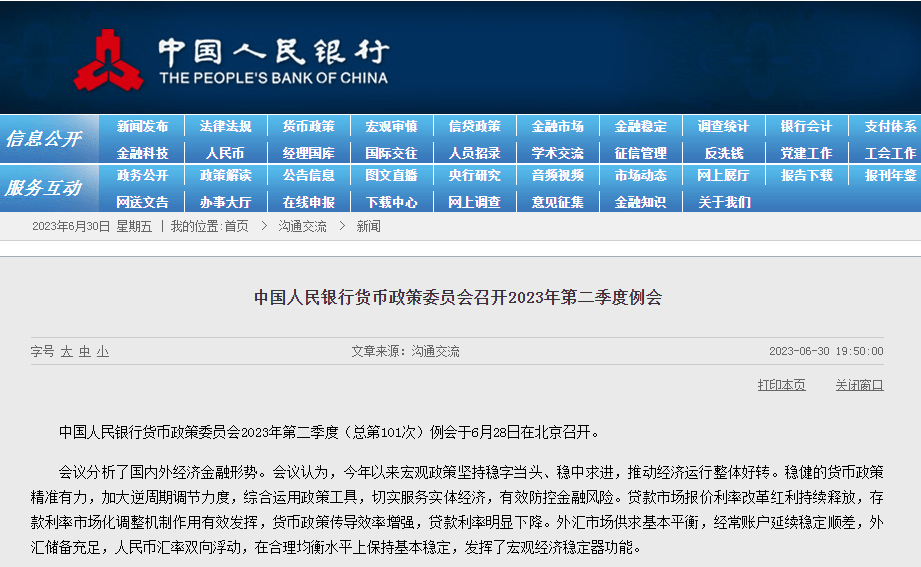This screenshot has width=921, height=567.
Task: Navigate to 关于我们
Action: (724, 202)
